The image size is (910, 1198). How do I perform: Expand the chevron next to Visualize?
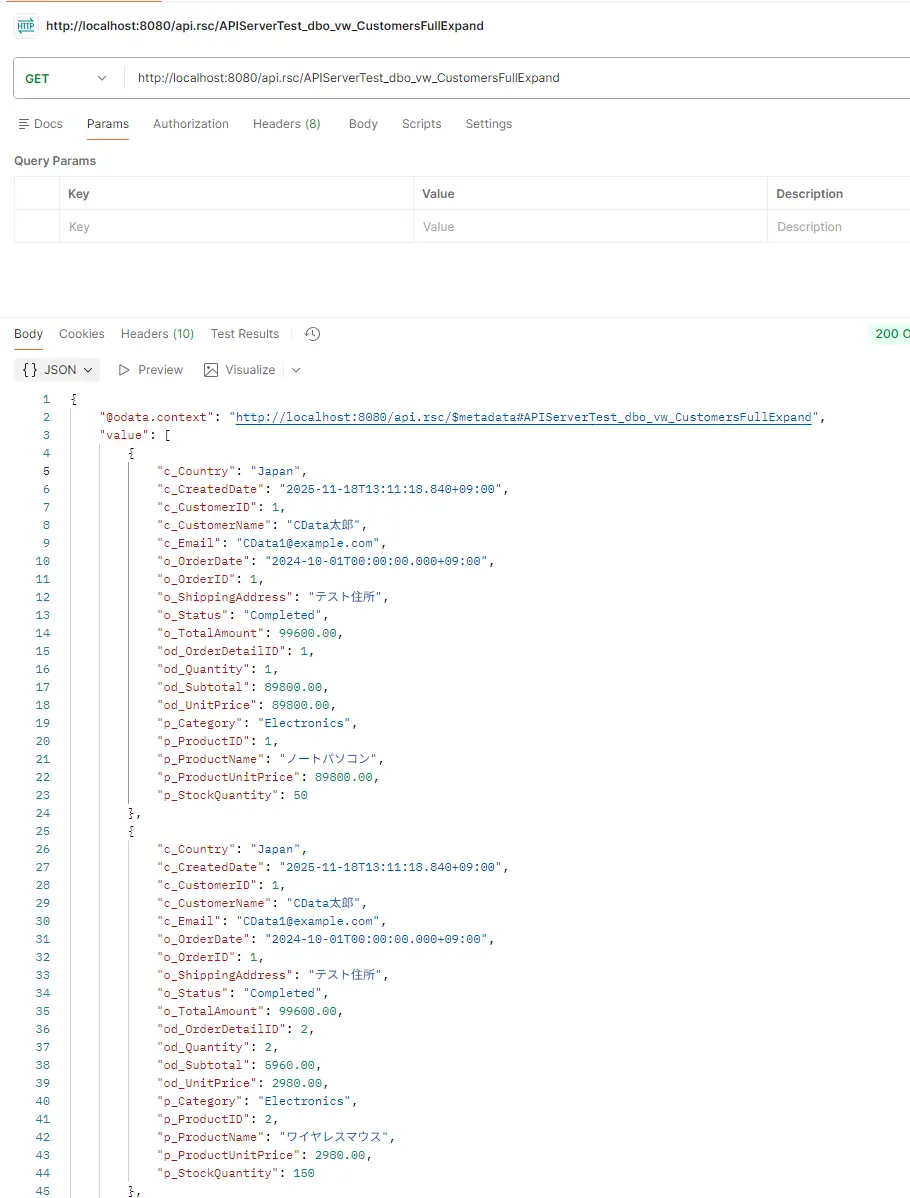295,370
